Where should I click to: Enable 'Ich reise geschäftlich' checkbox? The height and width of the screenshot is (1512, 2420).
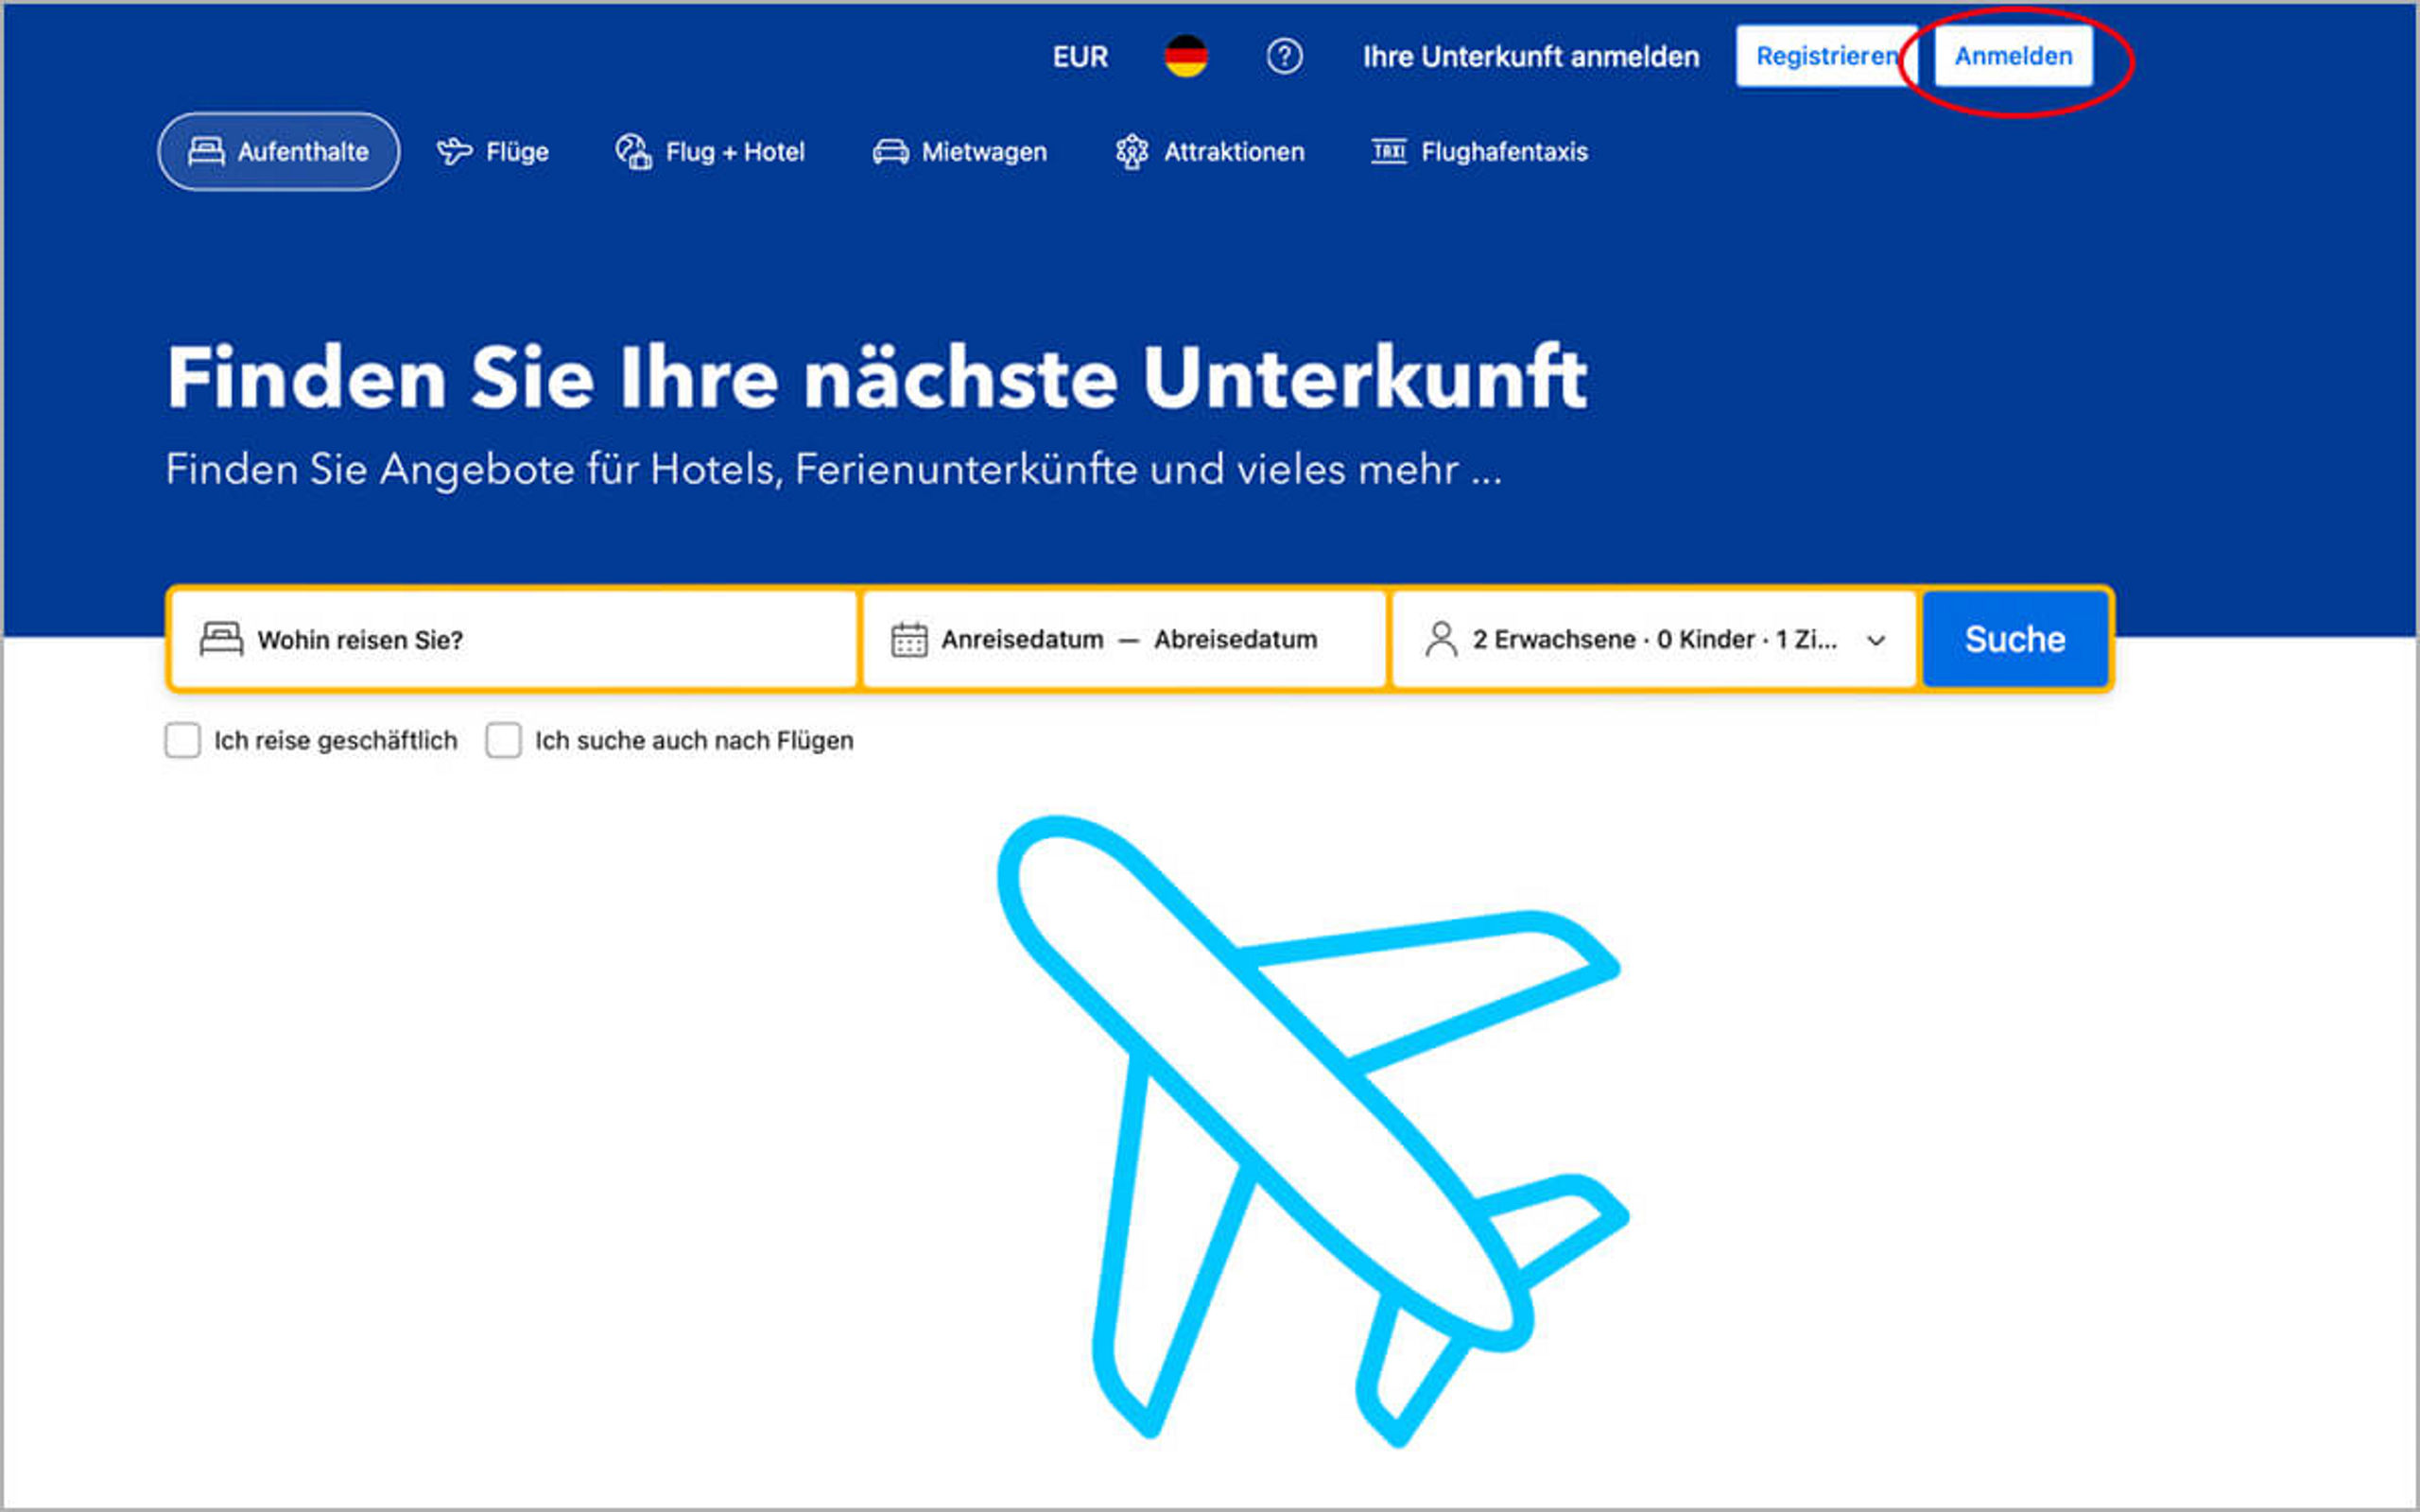182,741
